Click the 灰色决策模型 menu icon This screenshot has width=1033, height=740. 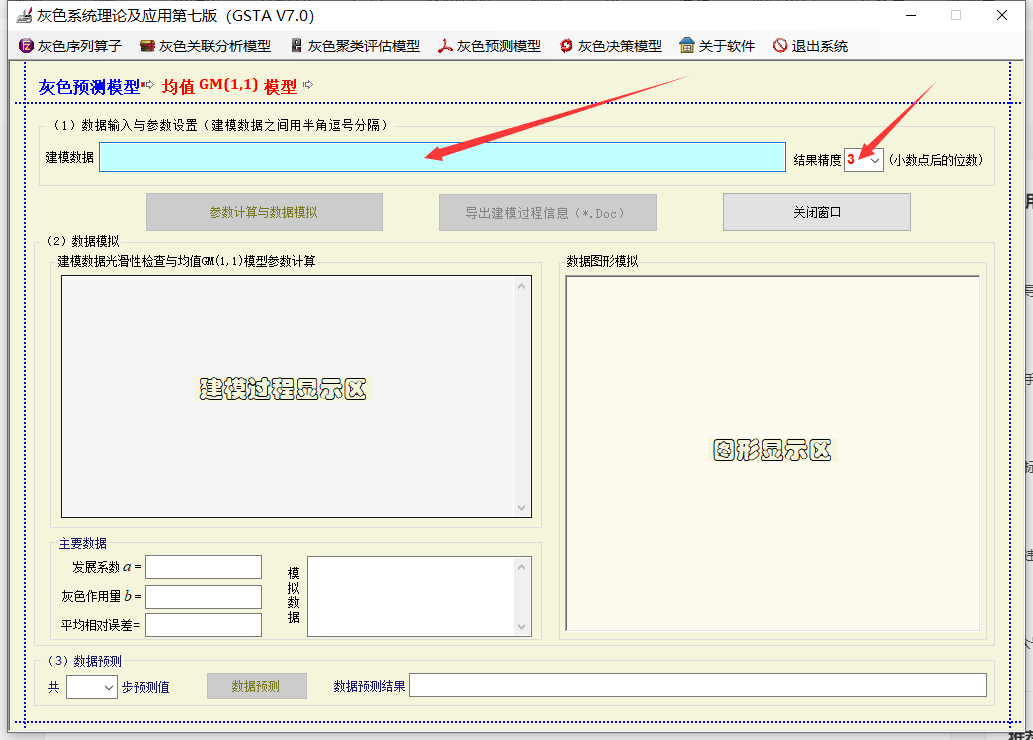566,45
